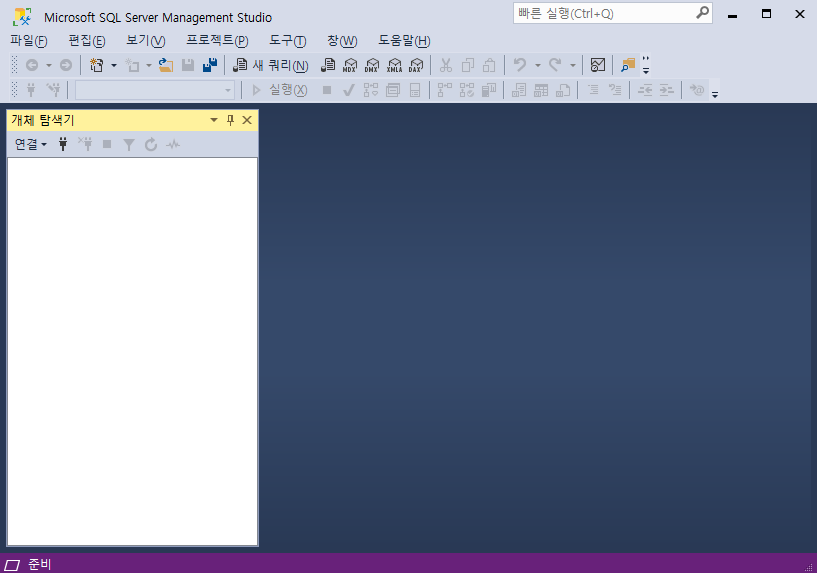Click the Navigate Forward arrow icon
Screen dimensions: 817x573
click(x=66, y=65)
